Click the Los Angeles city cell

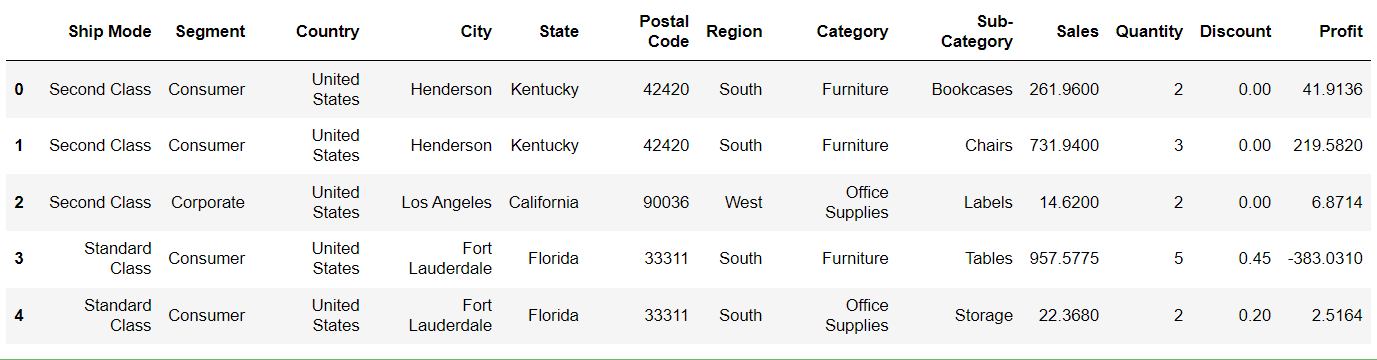tap(447, 202)
